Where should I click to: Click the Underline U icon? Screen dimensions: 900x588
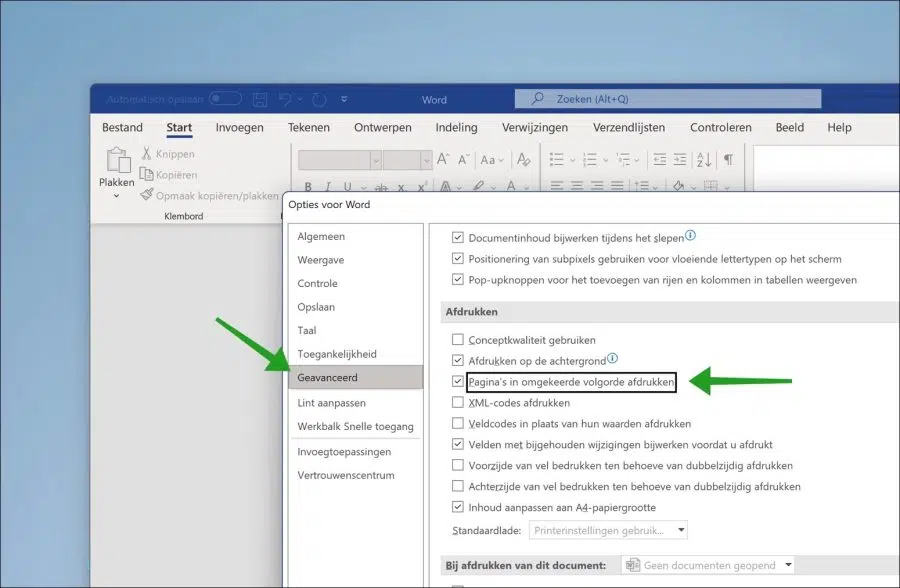[x=347, y=187]
